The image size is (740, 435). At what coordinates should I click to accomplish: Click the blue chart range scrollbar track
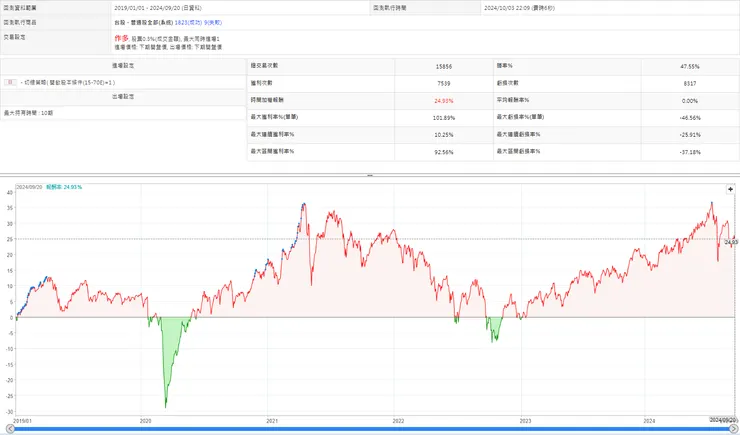pos(371,429)
